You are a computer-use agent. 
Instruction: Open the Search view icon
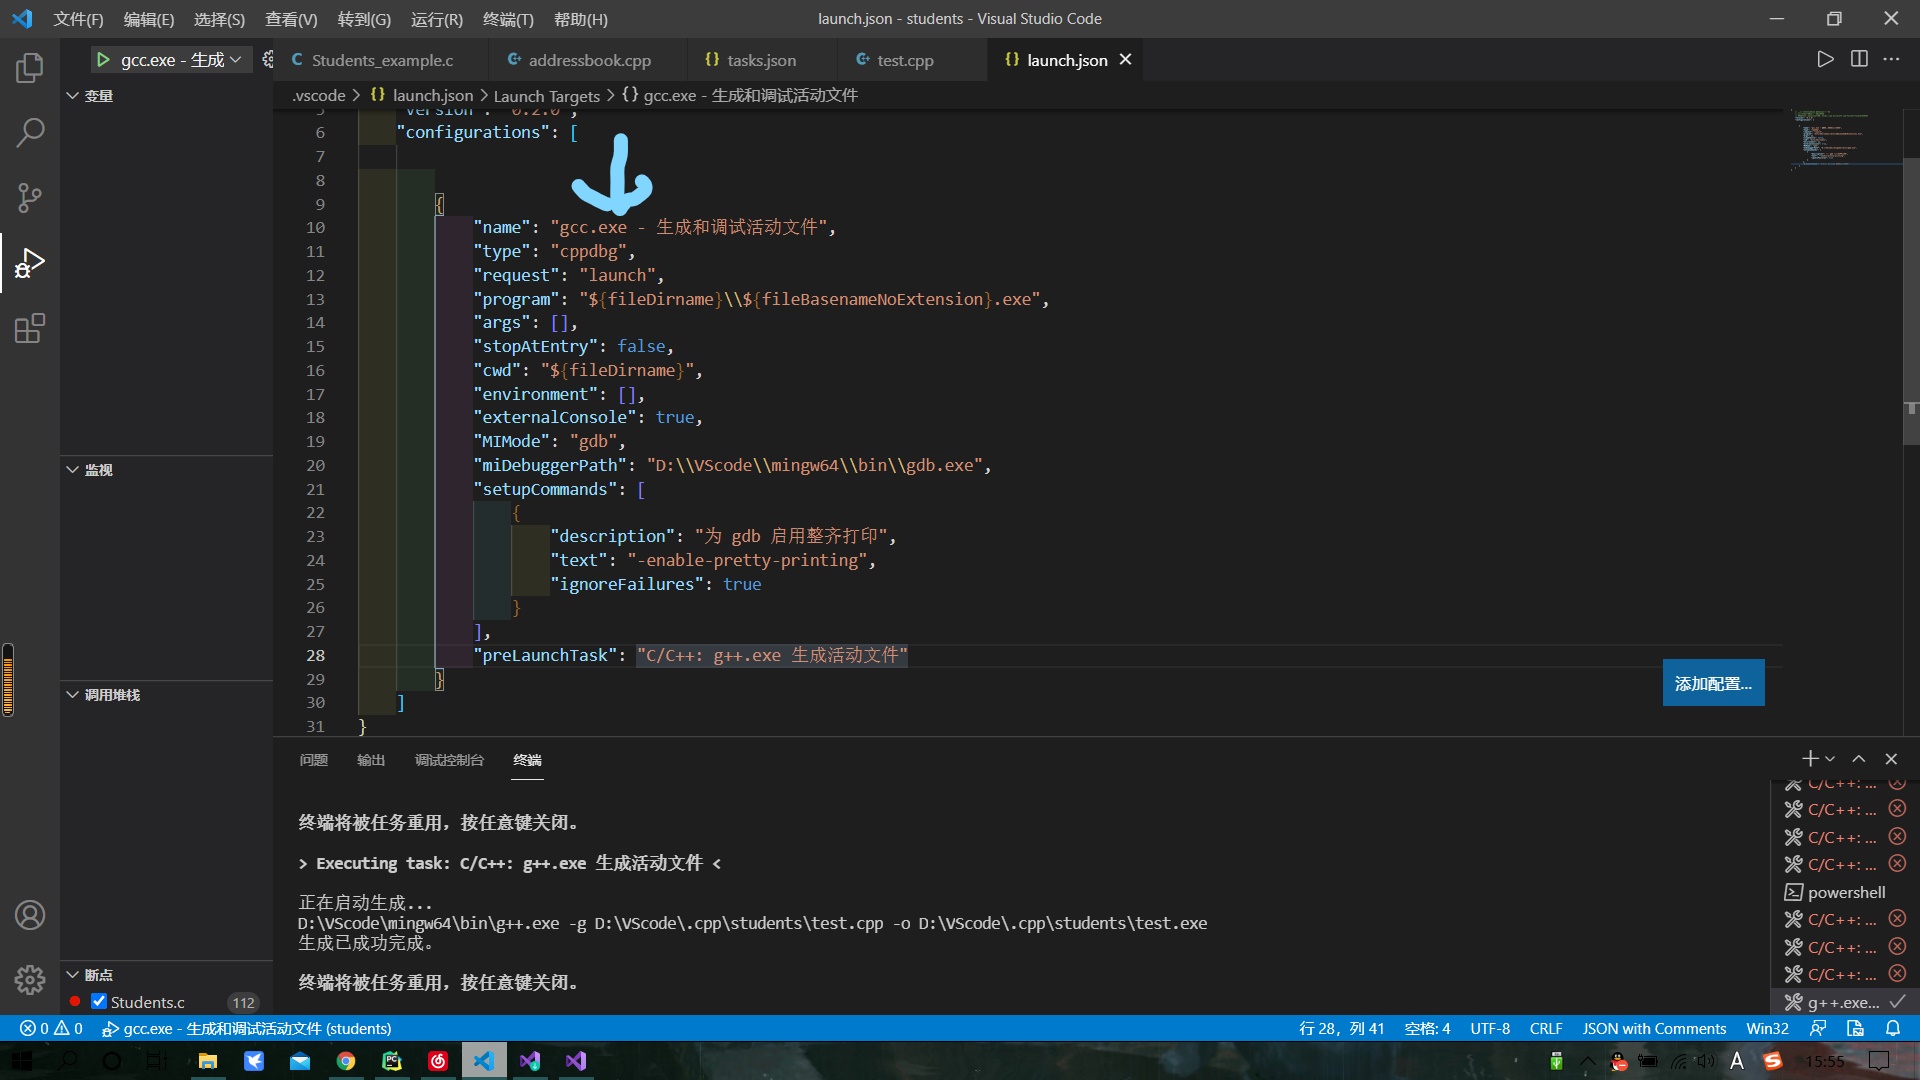30,133
